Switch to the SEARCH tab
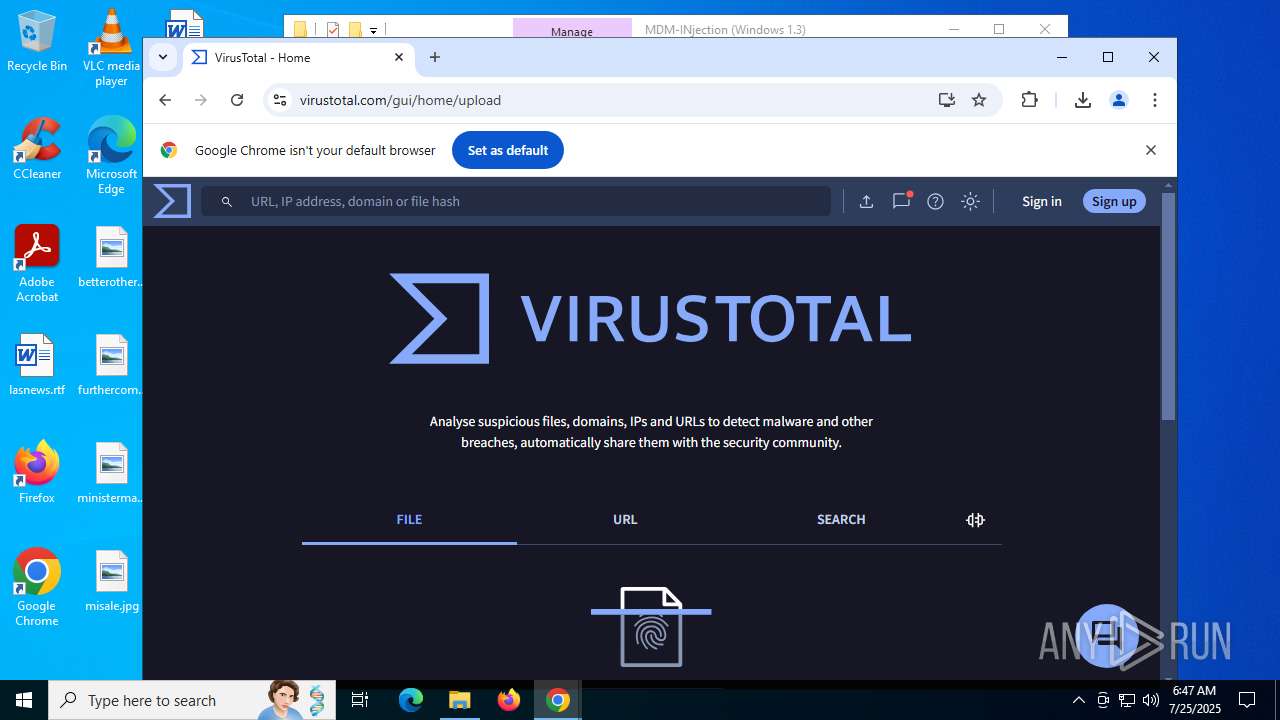1280x720 pixels. (841, 520)
